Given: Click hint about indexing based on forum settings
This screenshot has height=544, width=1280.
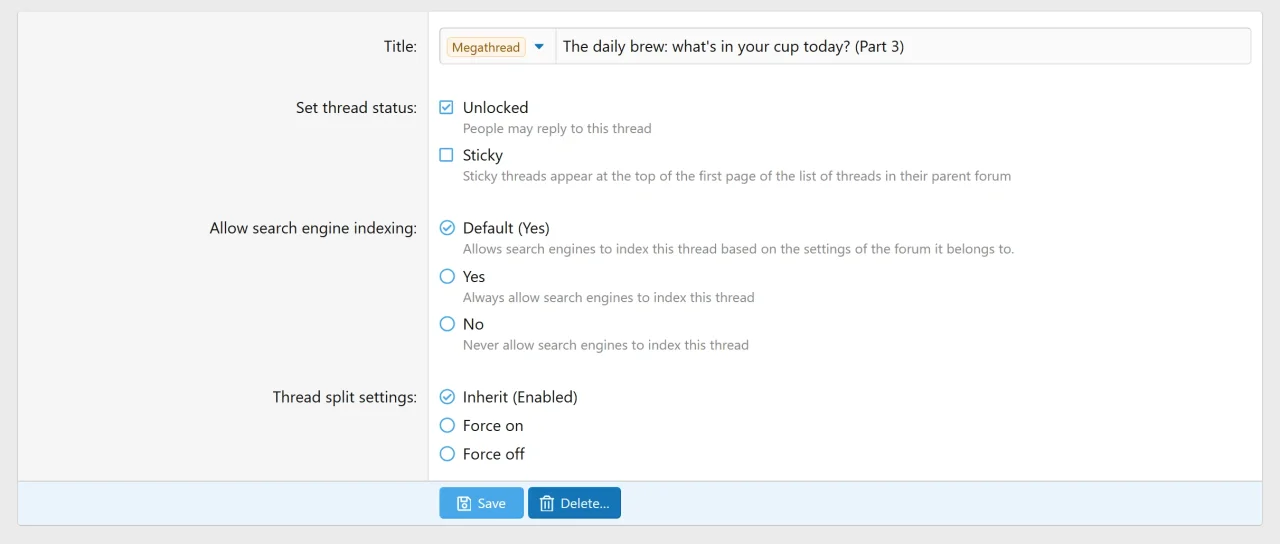Looking at the screenshot, I should tap(738, 249).
